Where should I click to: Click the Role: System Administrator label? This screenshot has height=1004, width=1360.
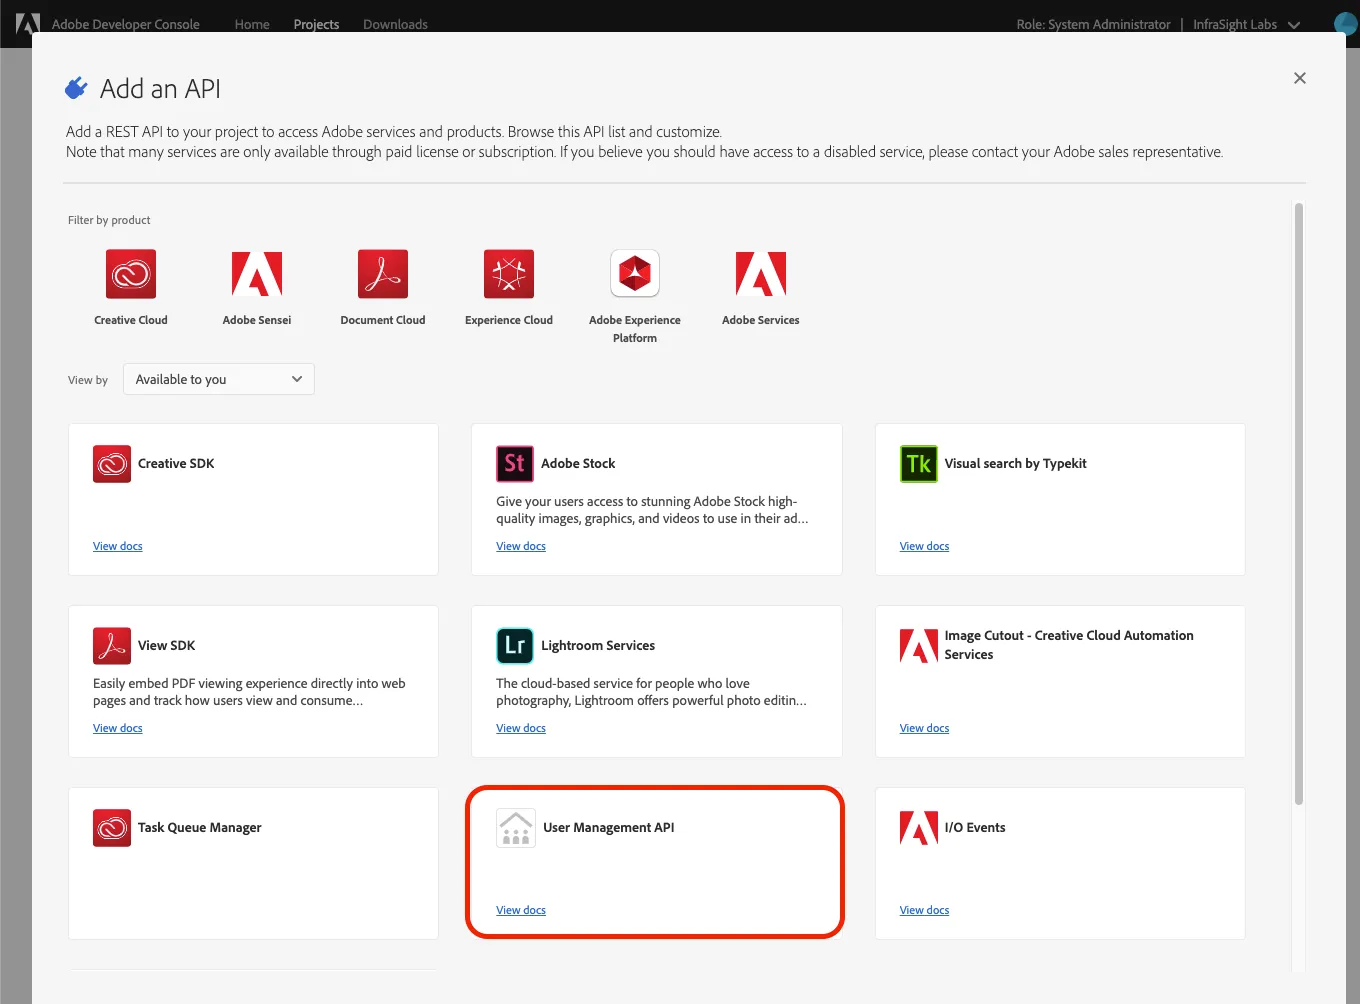point(1093,24)
